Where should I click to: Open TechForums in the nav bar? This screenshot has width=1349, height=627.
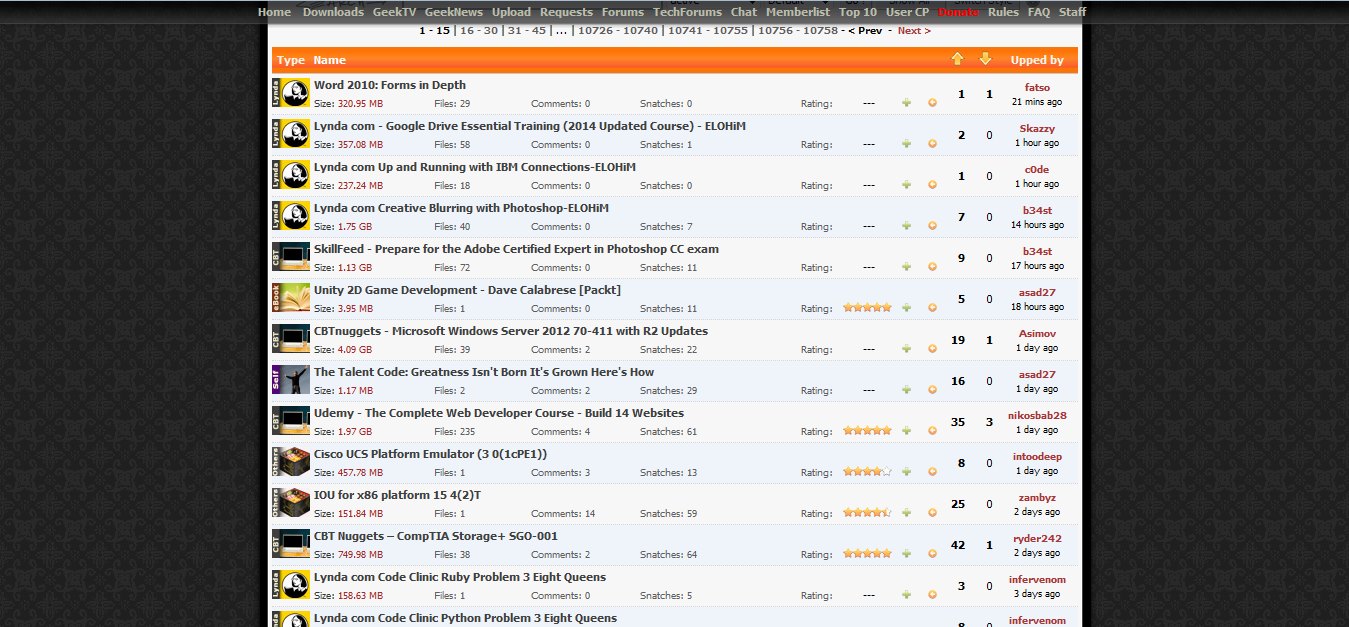click(x=687, y=12)
